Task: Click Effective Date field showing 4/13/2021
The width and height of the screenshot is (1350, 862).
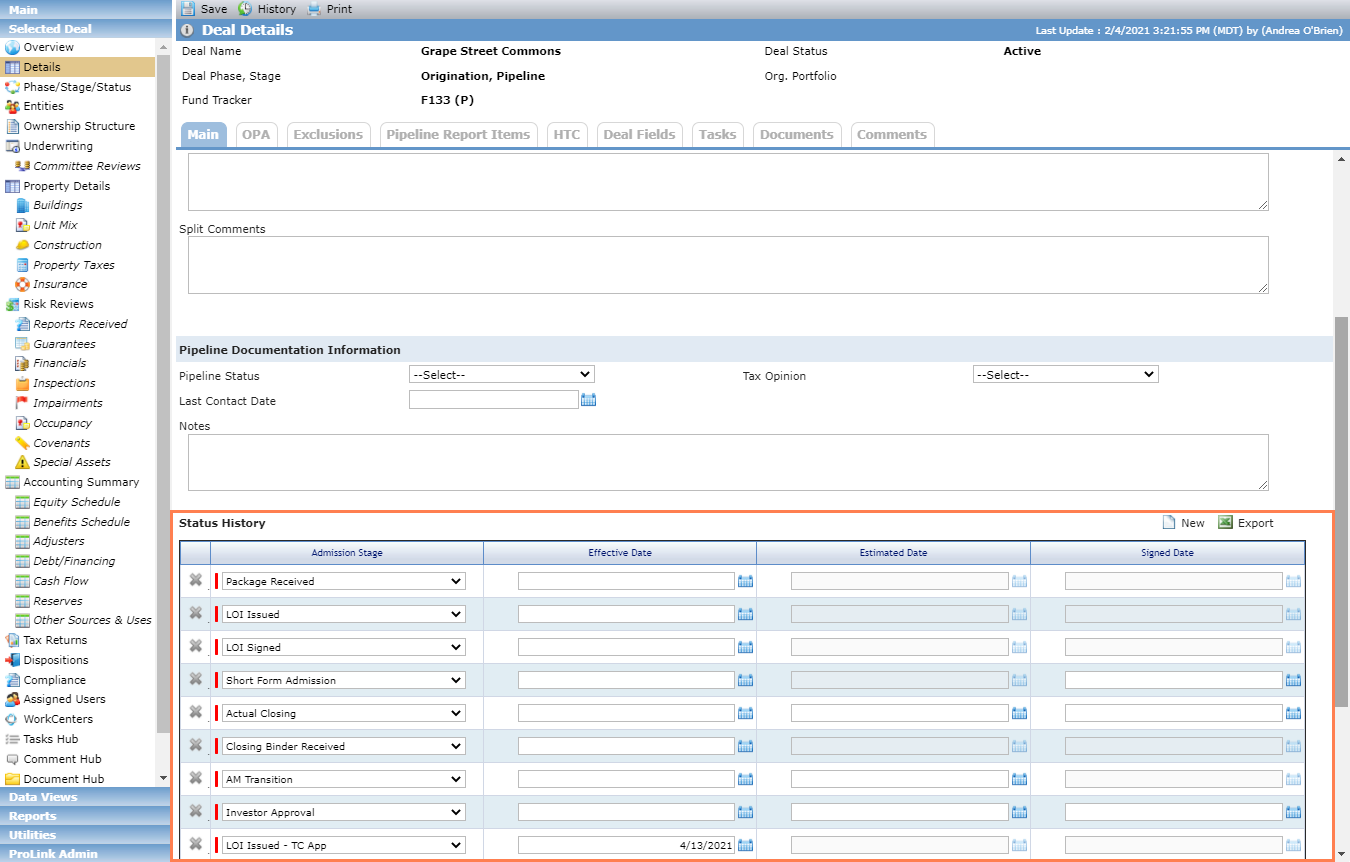Action: (626, 845)
